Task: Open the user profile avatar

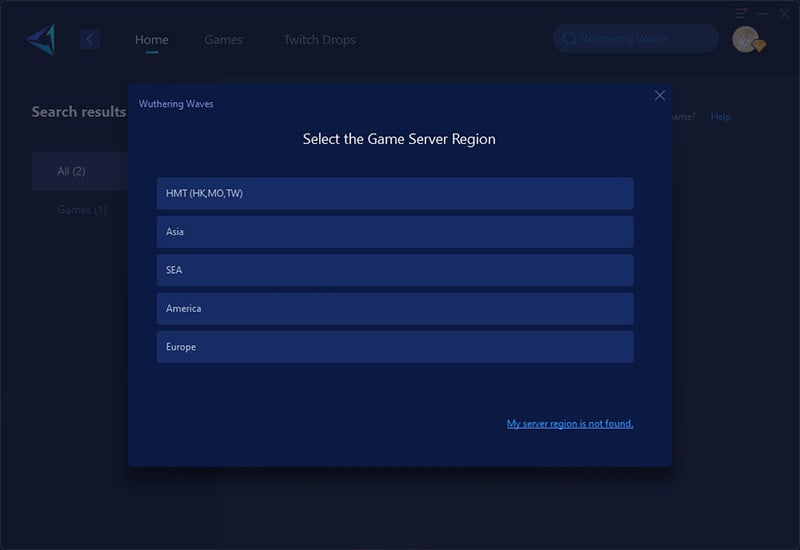Action: tap(746, 39)
